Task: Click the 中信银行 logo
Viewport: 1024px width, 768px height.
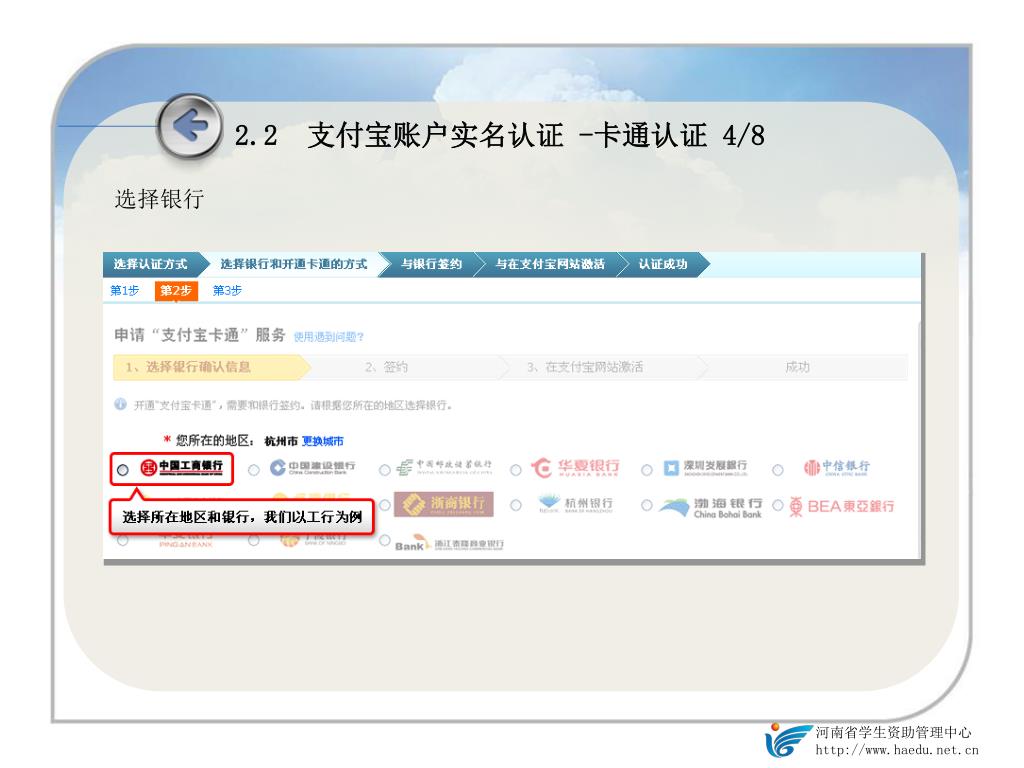Action: [x=837, y=467]
